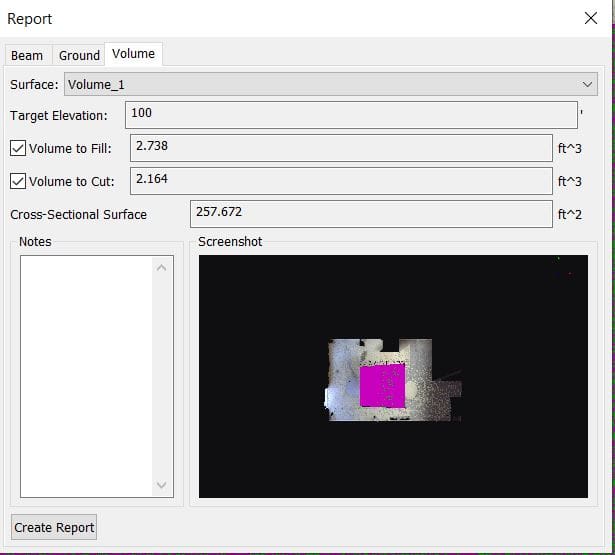Uncheck the Volume to Fill checkbox

(18, 148)
